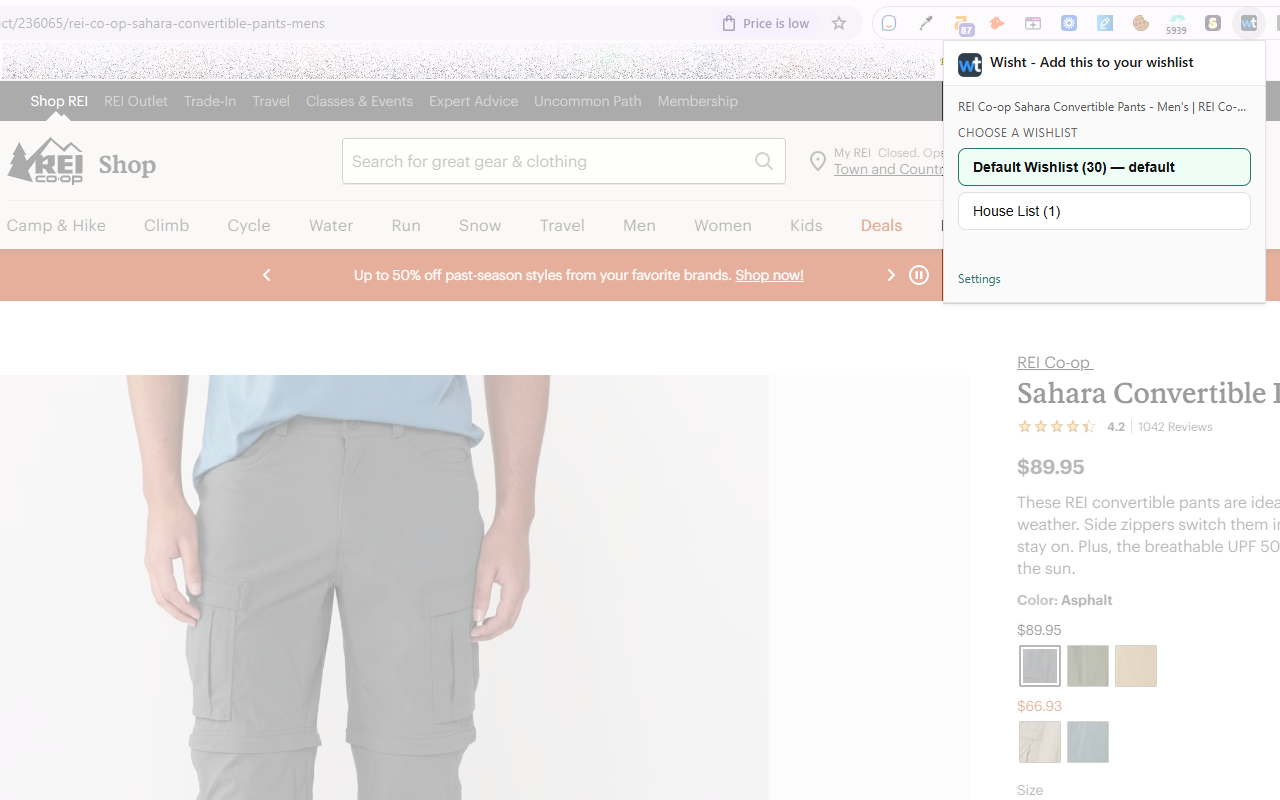Go to previous promo banner

(266, 275)
